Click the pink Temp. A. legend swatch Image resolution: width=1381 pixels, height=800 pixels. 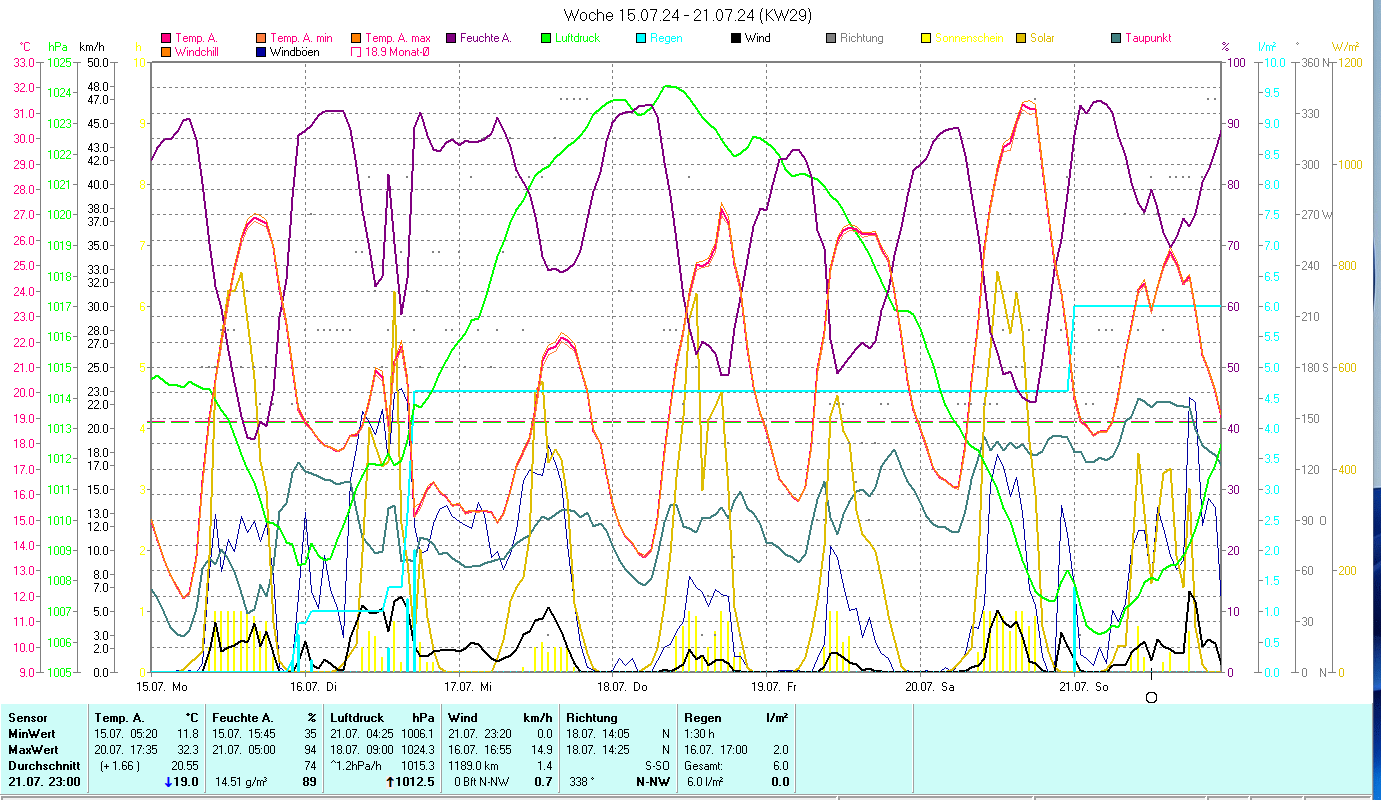[x=166, y=38]
